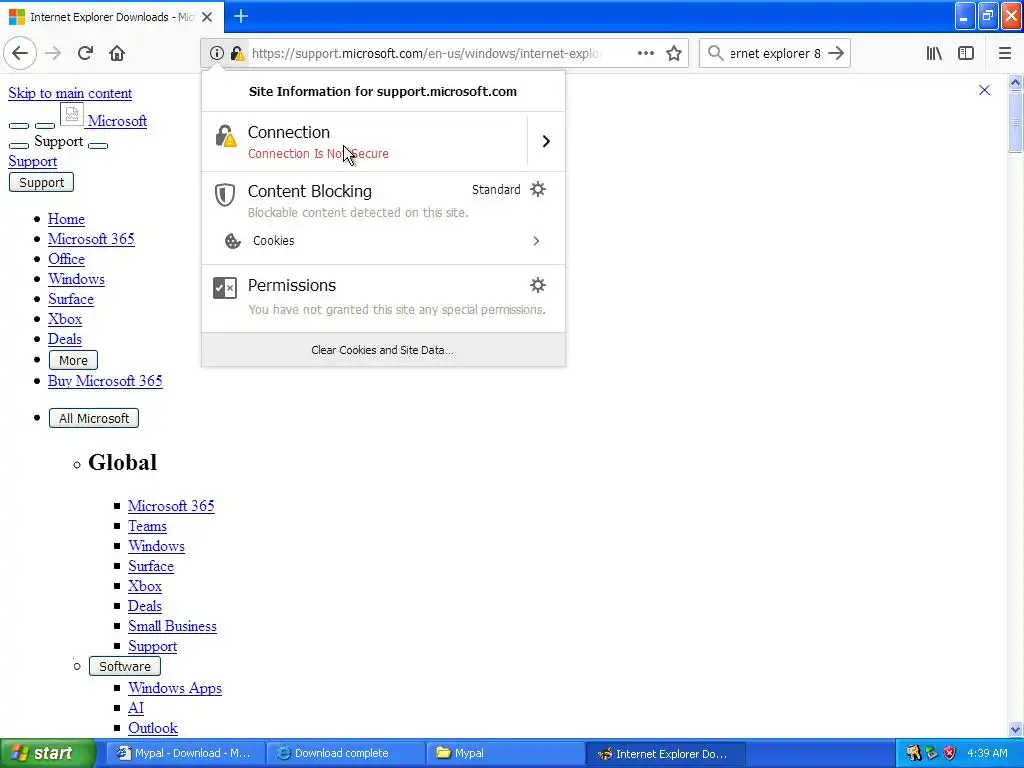Expand Cookies details chevron
This screenshot has width=1024, height=768.
536,241
